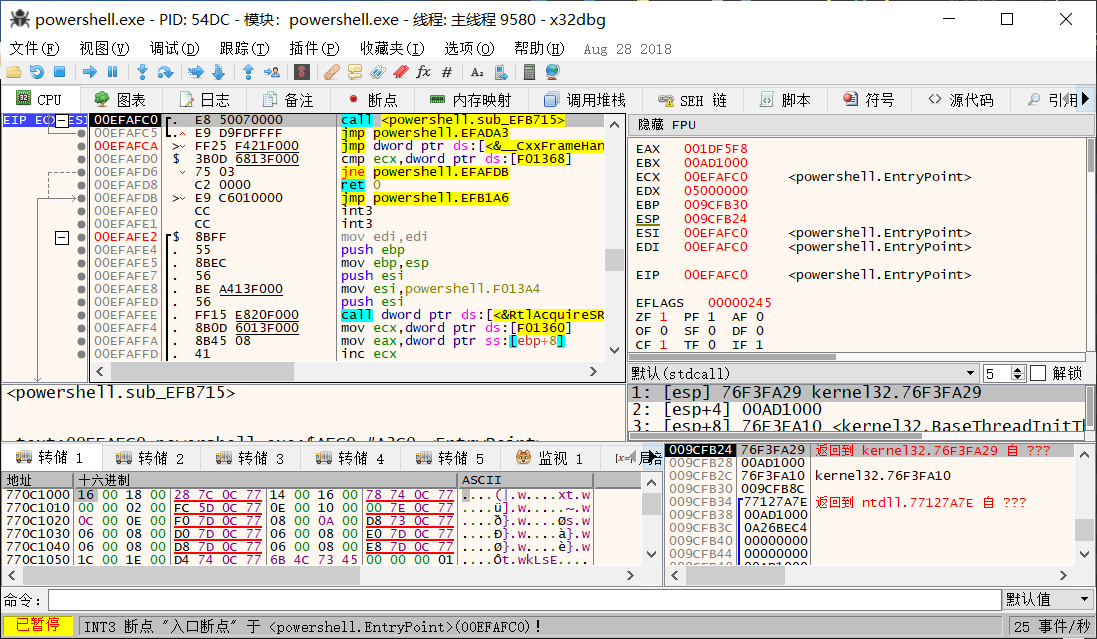Toggle the SF flag value
The height and width of the screenshot is (639, 1097).
(712, 331)
